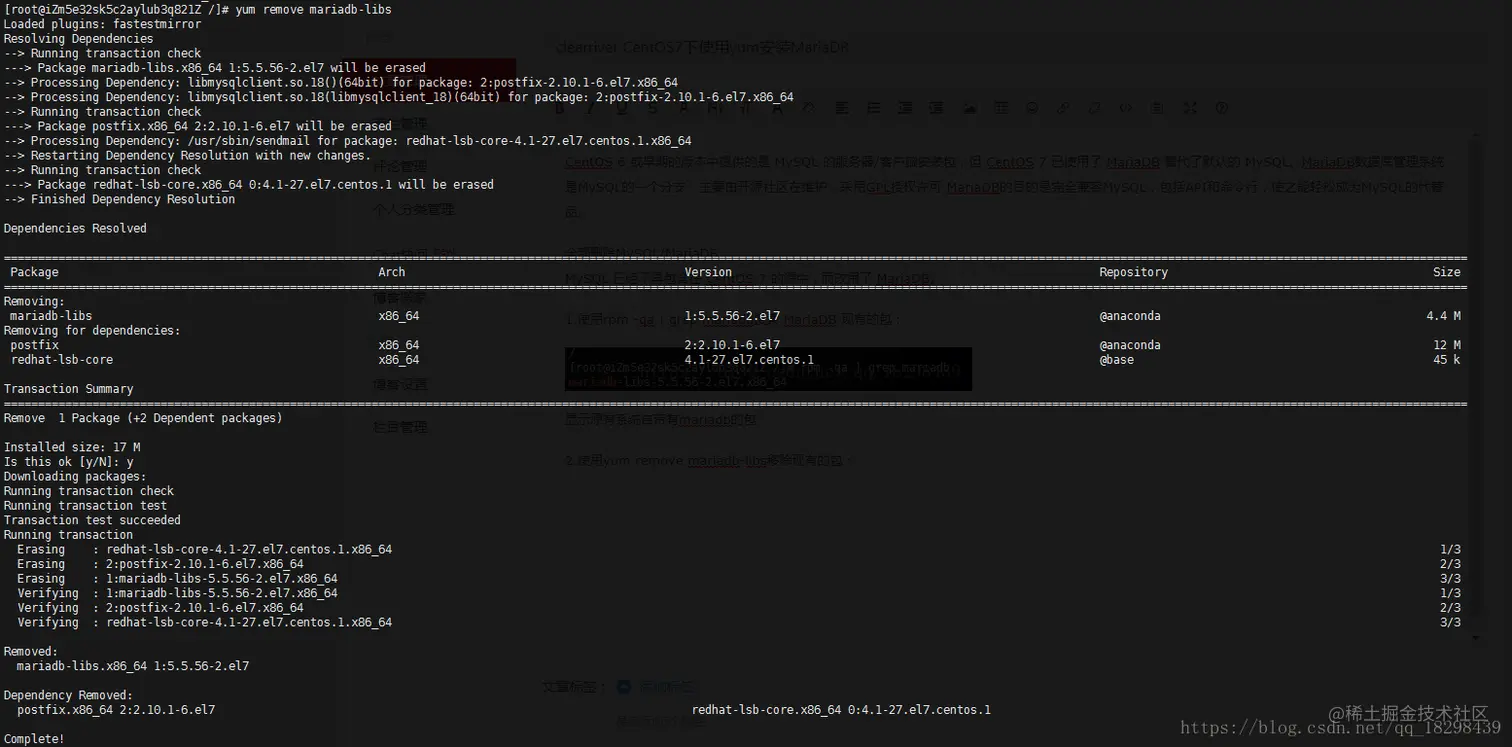Screen dimensions: 1512x747
Task: Click the '4.4 M' size value
Action: click(1443, 316)
